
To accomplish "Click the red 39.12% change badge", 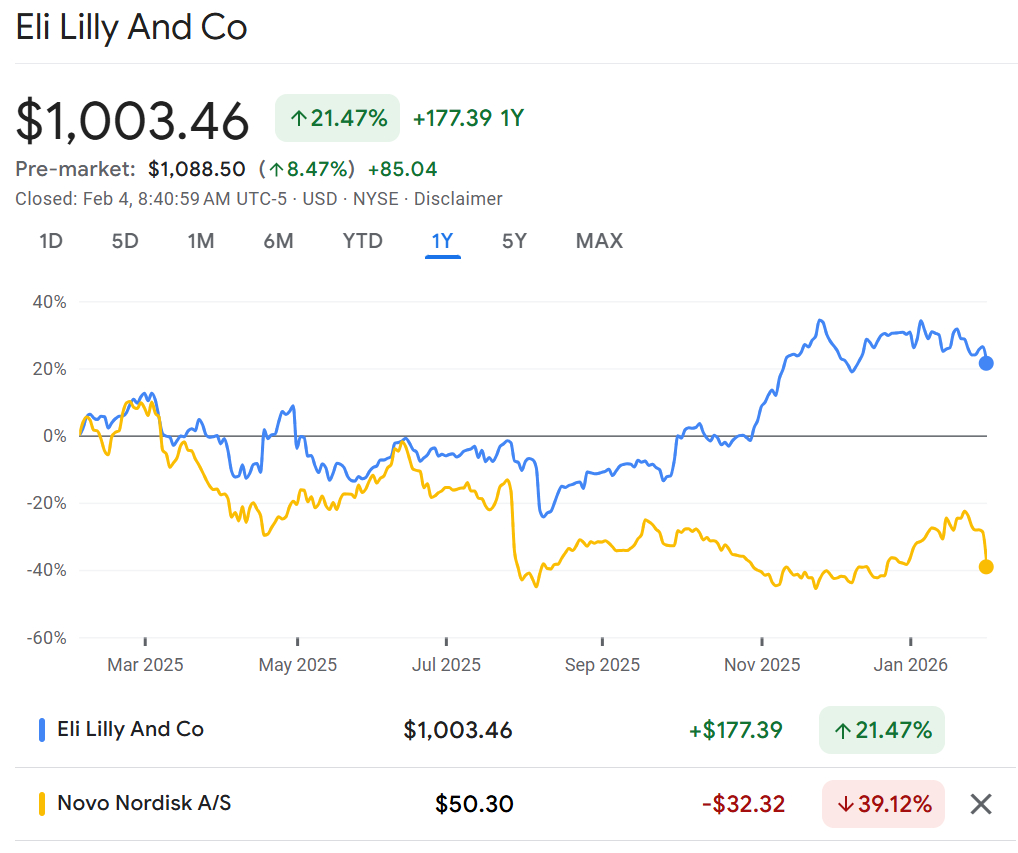I will click(x=883, y=804).
